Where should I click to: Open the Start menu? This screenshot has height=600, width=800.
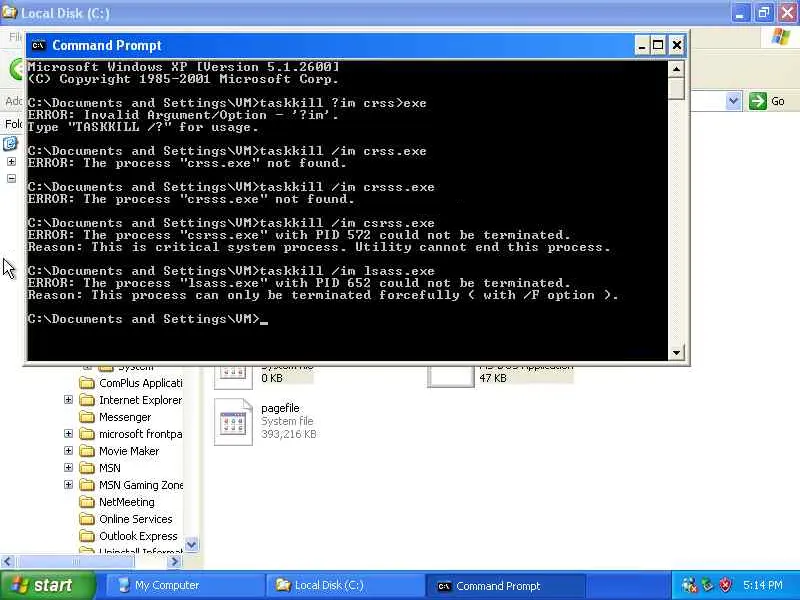[47, 585]
